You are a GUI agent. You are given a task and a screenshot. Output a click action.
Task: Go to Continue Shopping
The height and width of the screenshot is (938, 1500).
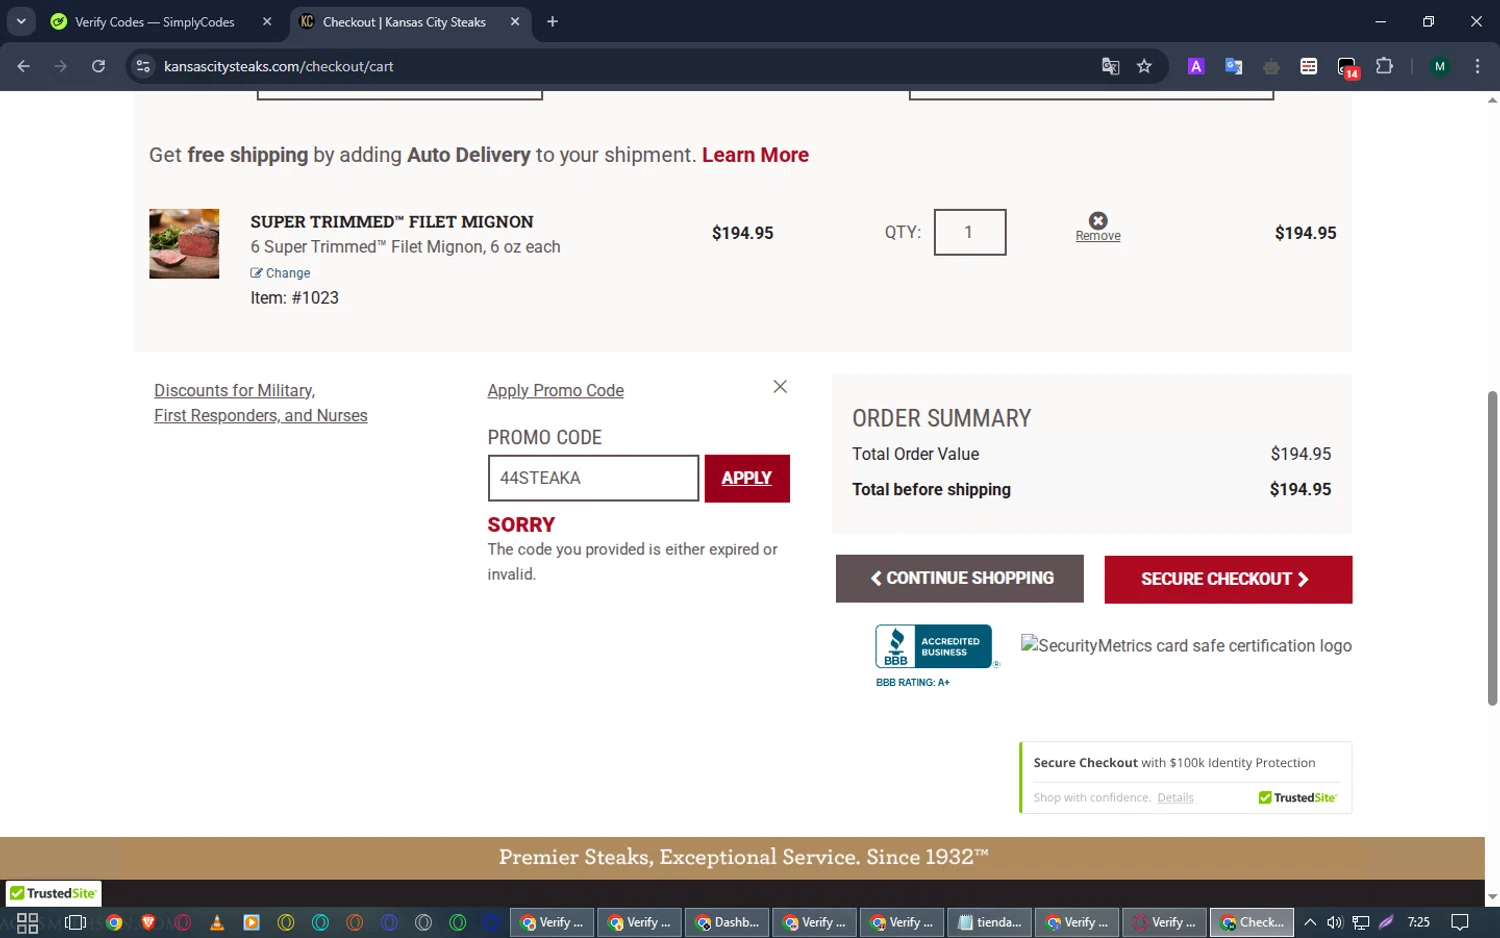tap(959, 579)
